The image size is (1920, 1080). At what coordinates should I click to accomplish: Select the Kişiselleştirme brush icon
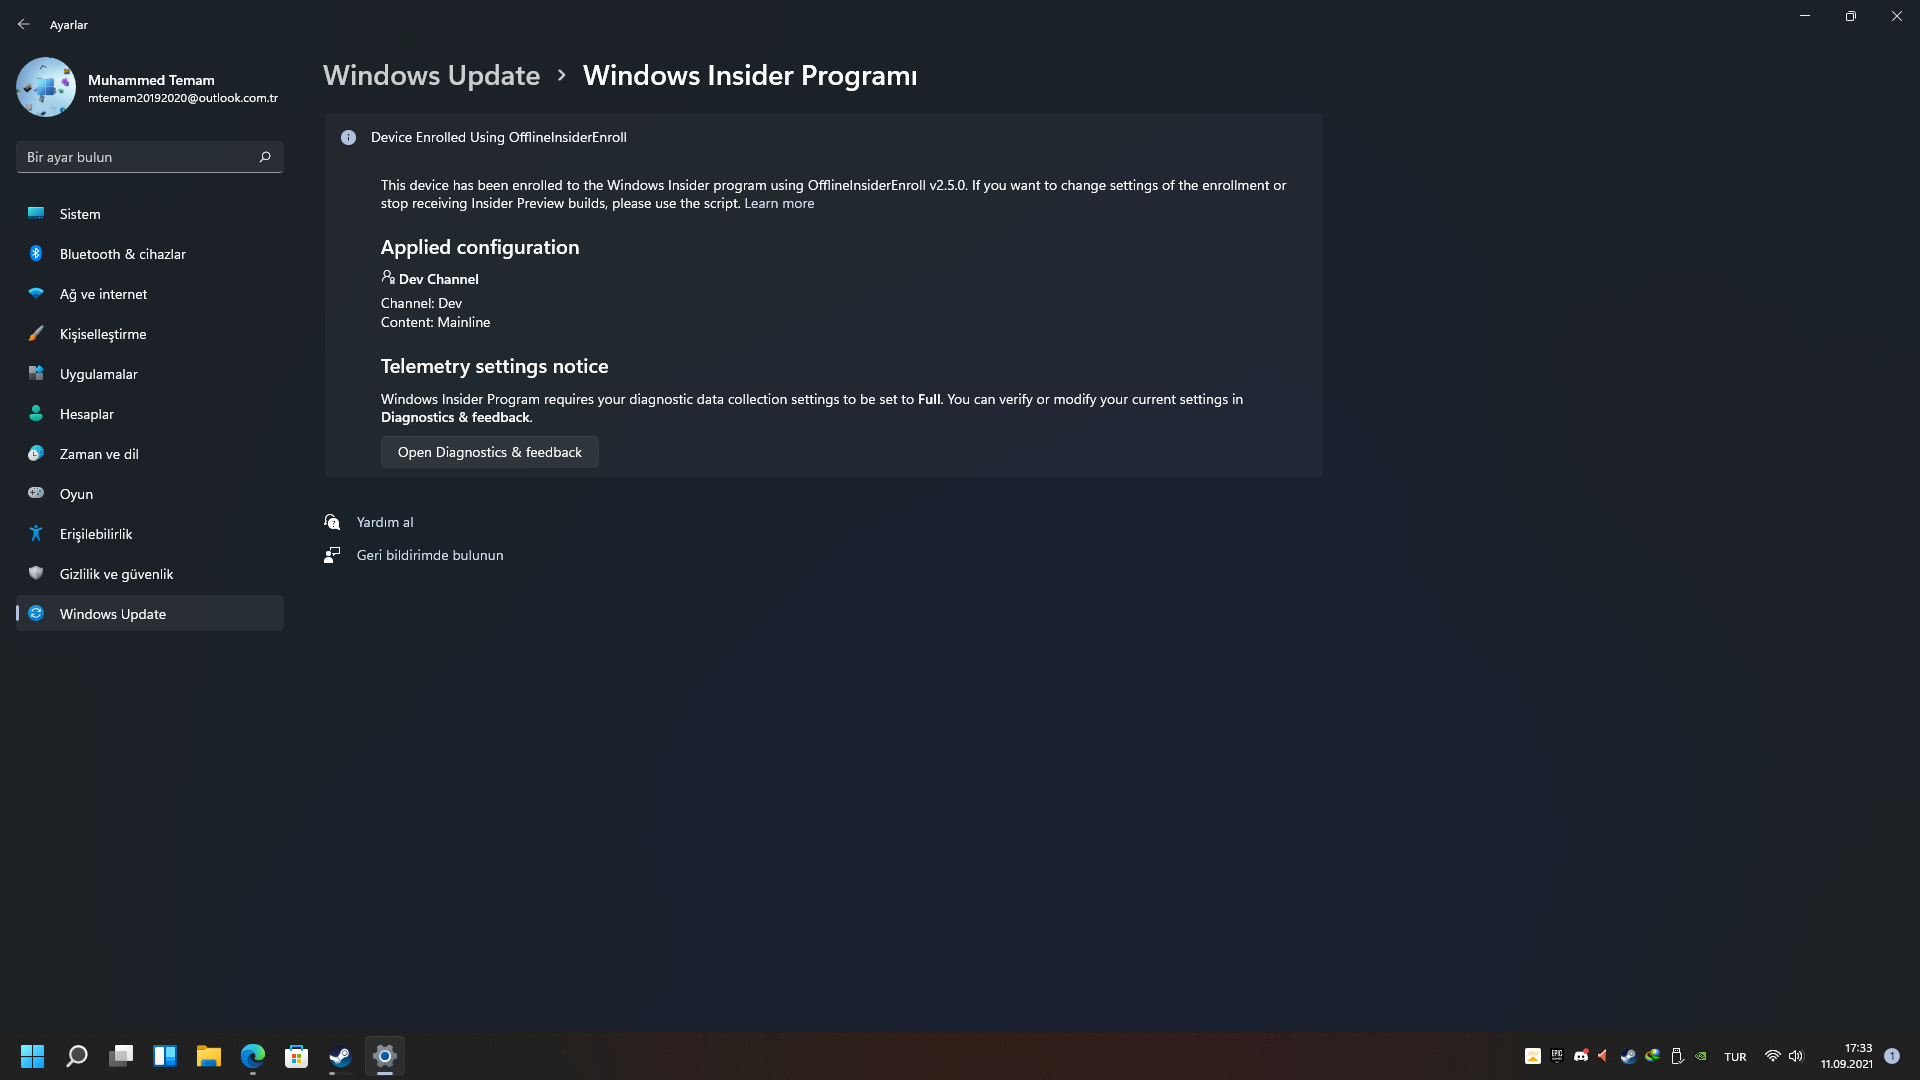tap(36, 334)
